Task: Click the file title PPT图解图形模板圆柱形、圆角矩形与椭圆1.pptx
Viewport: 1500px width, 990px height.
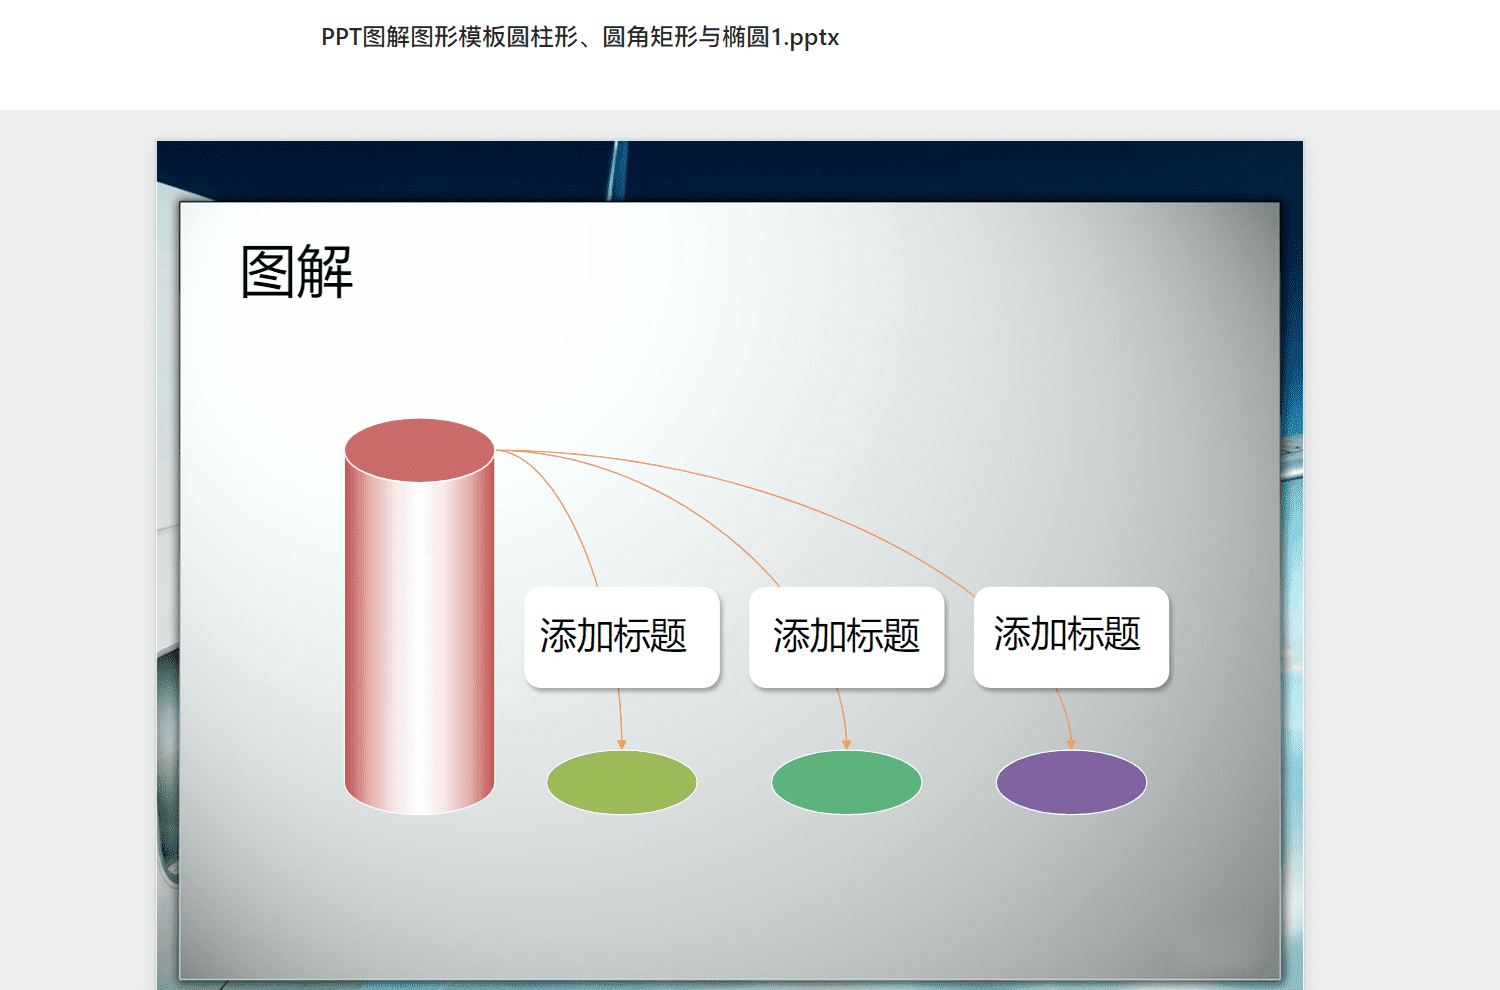Action: point(580,38)
